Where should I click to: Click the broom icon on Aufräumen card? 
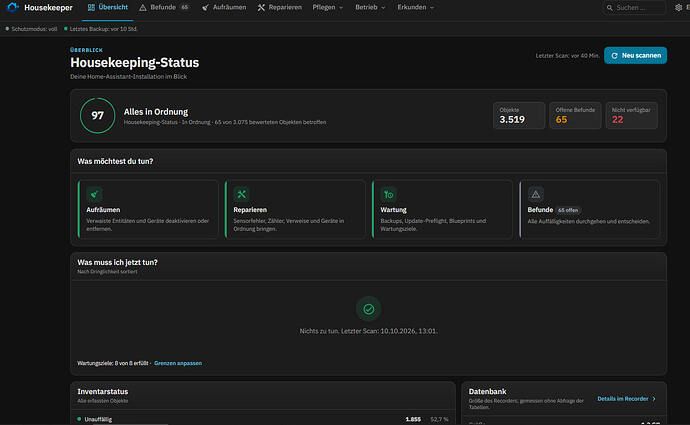[94, 194]
